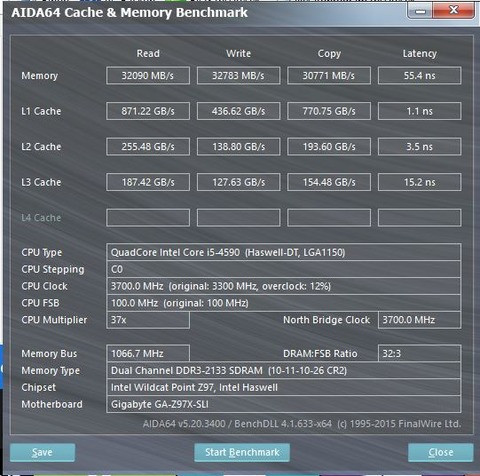Screen dimensions: 480x476
Task: Click the empty L4 Cache Read field
Action: 148,218
